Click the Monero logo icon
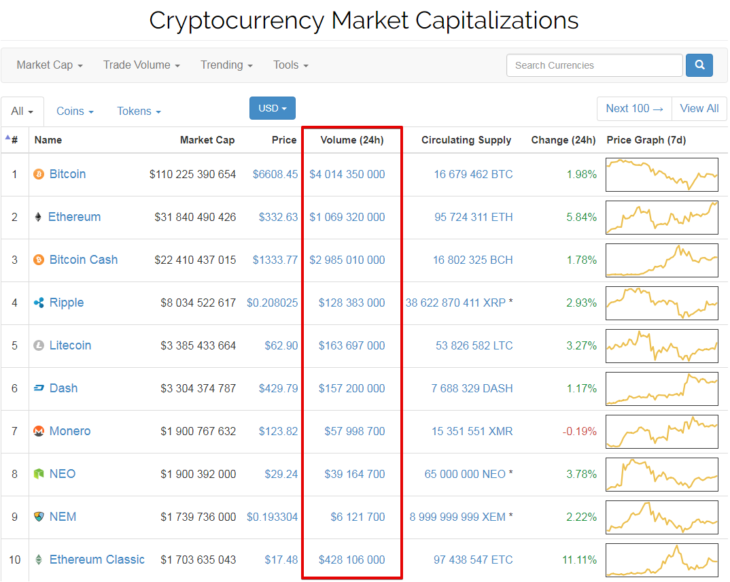 pos(39,431)
